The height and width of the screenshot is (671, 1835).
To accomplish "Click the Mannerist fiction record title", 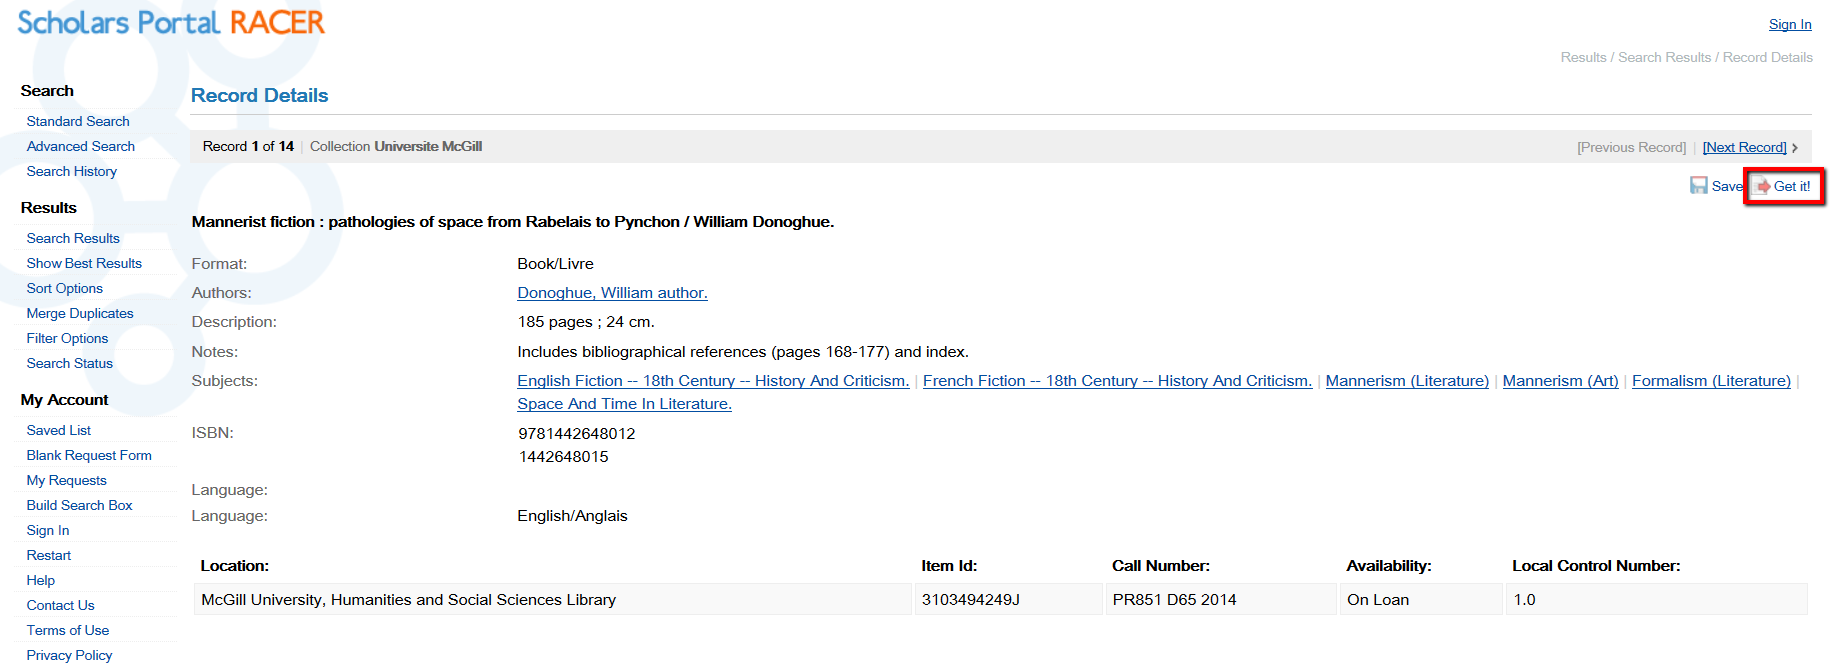I will 513,222.
